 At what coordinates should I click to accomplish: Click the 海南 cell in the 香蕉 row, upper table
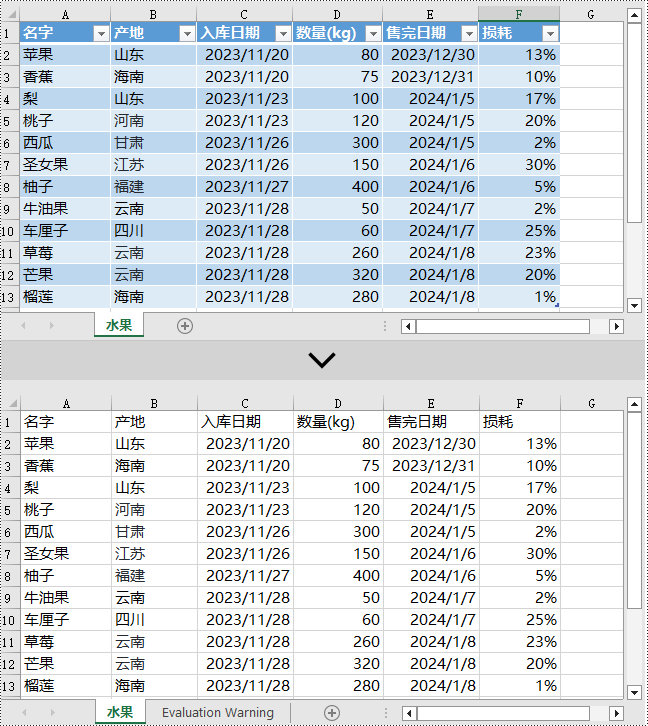point(154,77)
